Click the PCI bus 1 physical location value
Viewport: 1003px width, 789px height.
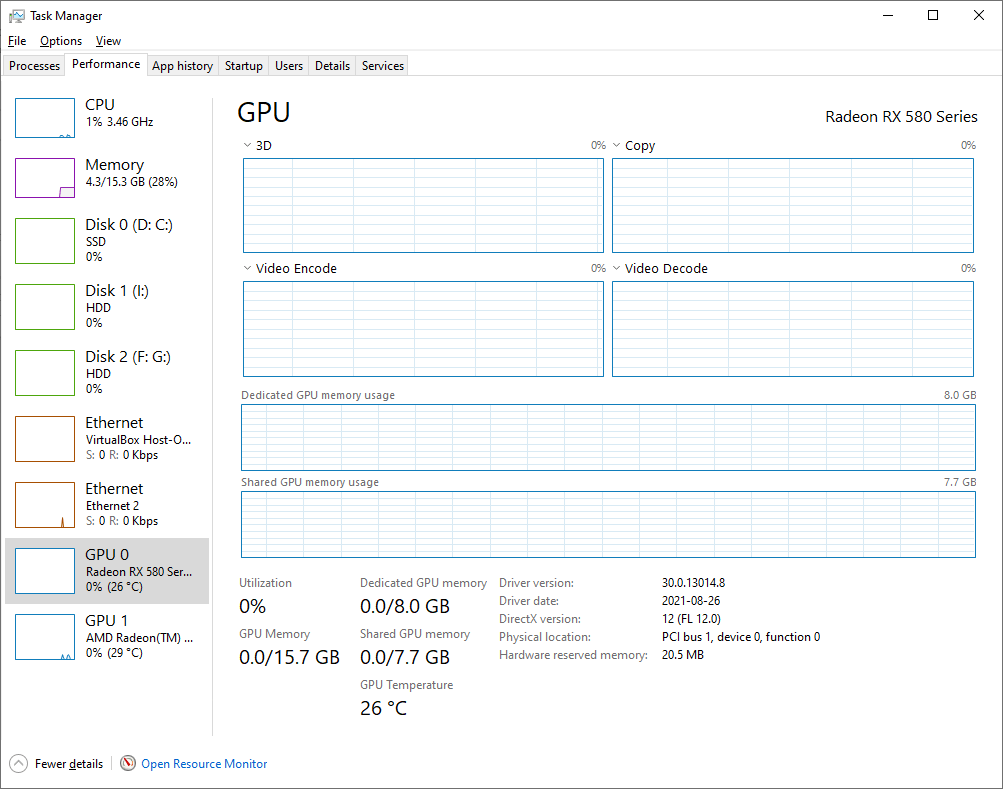pos(741,637)
